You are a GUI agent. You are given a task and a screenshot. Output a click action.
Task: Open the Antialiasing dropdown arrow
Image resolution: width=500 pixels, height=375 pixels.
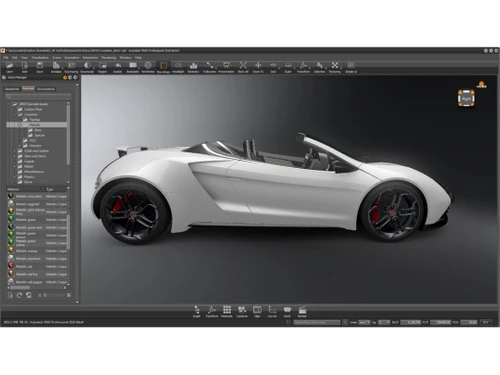tap(62, 68)
